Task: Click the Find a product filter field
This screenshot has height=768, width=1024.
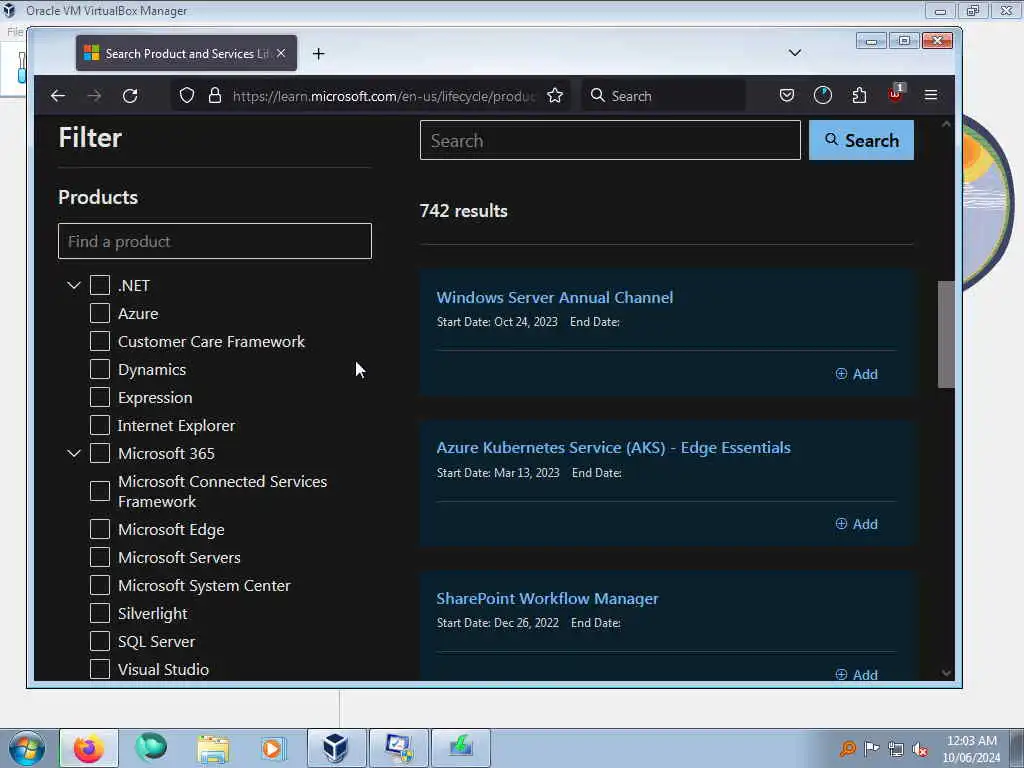Action: tap(215, 242)
